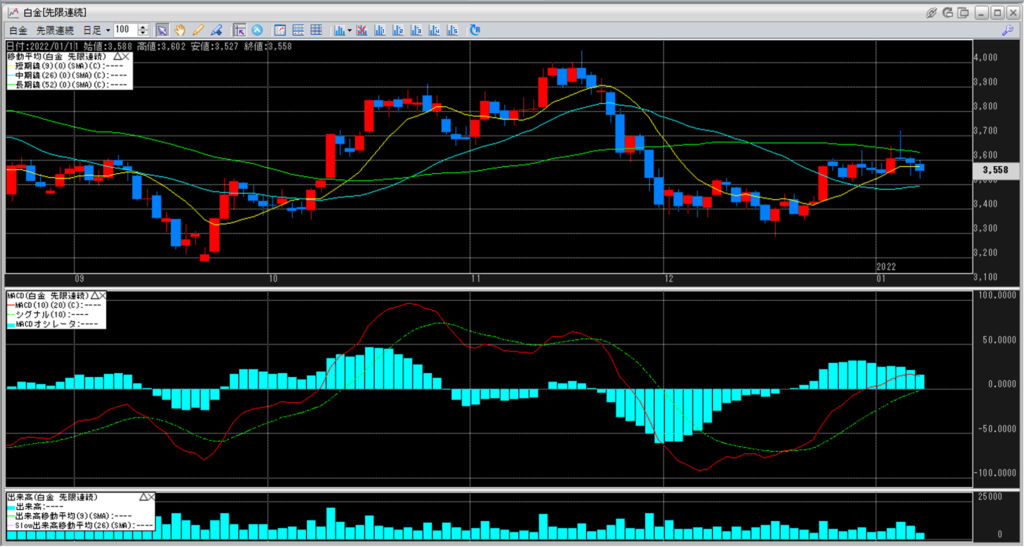
Task: Click the circular refresh icon in toolbar
Action: pyautogui.click(x=257, y=30)
